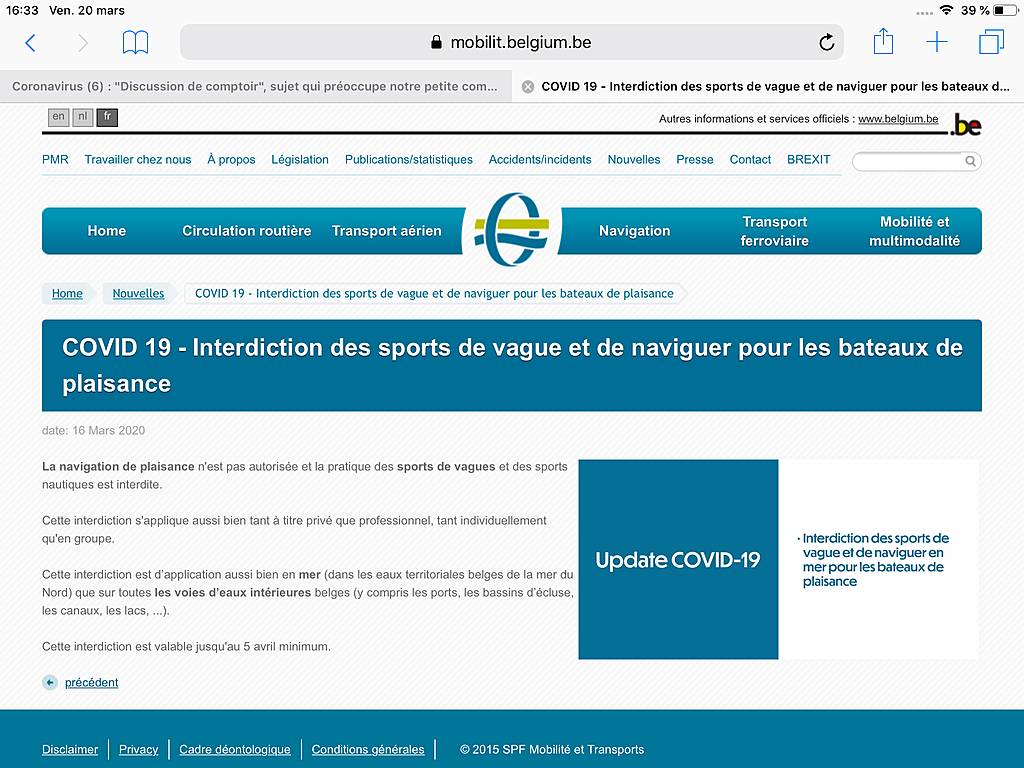1024x768 pixels.
Task: Select the COVID 19 Interdiction tab
Action: 768,86
